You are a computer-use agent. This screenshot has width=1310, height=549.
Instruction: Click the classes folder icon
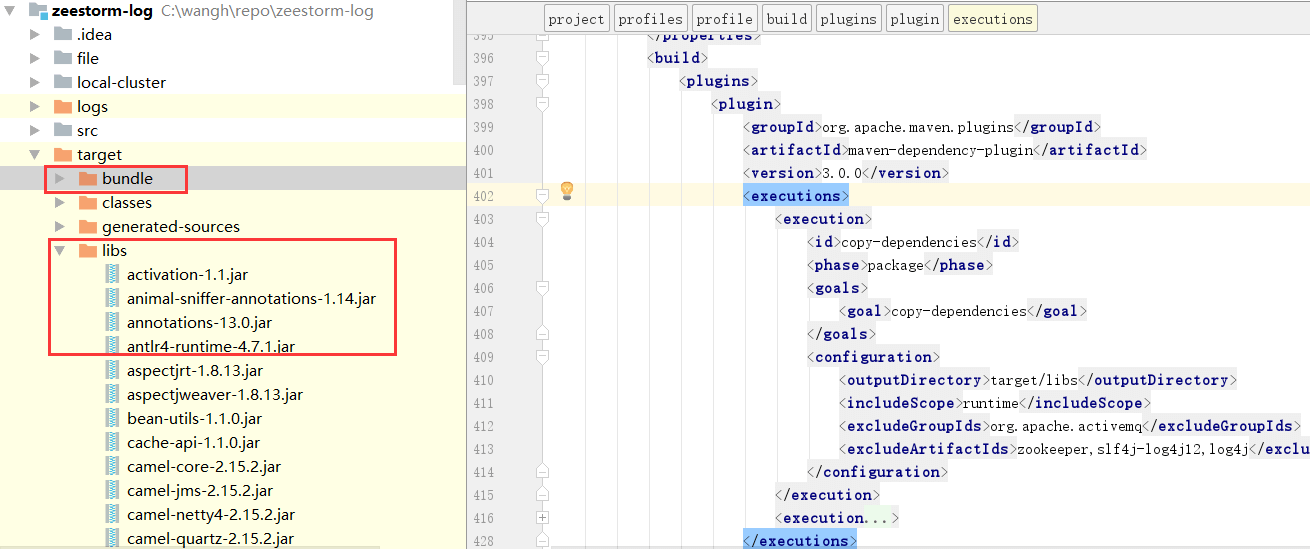[x=88, y=202]
